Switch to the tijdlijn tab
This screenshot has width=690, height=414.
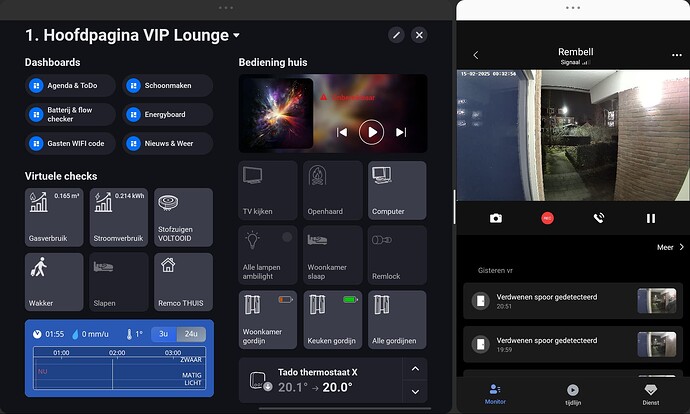coord(573,394)
